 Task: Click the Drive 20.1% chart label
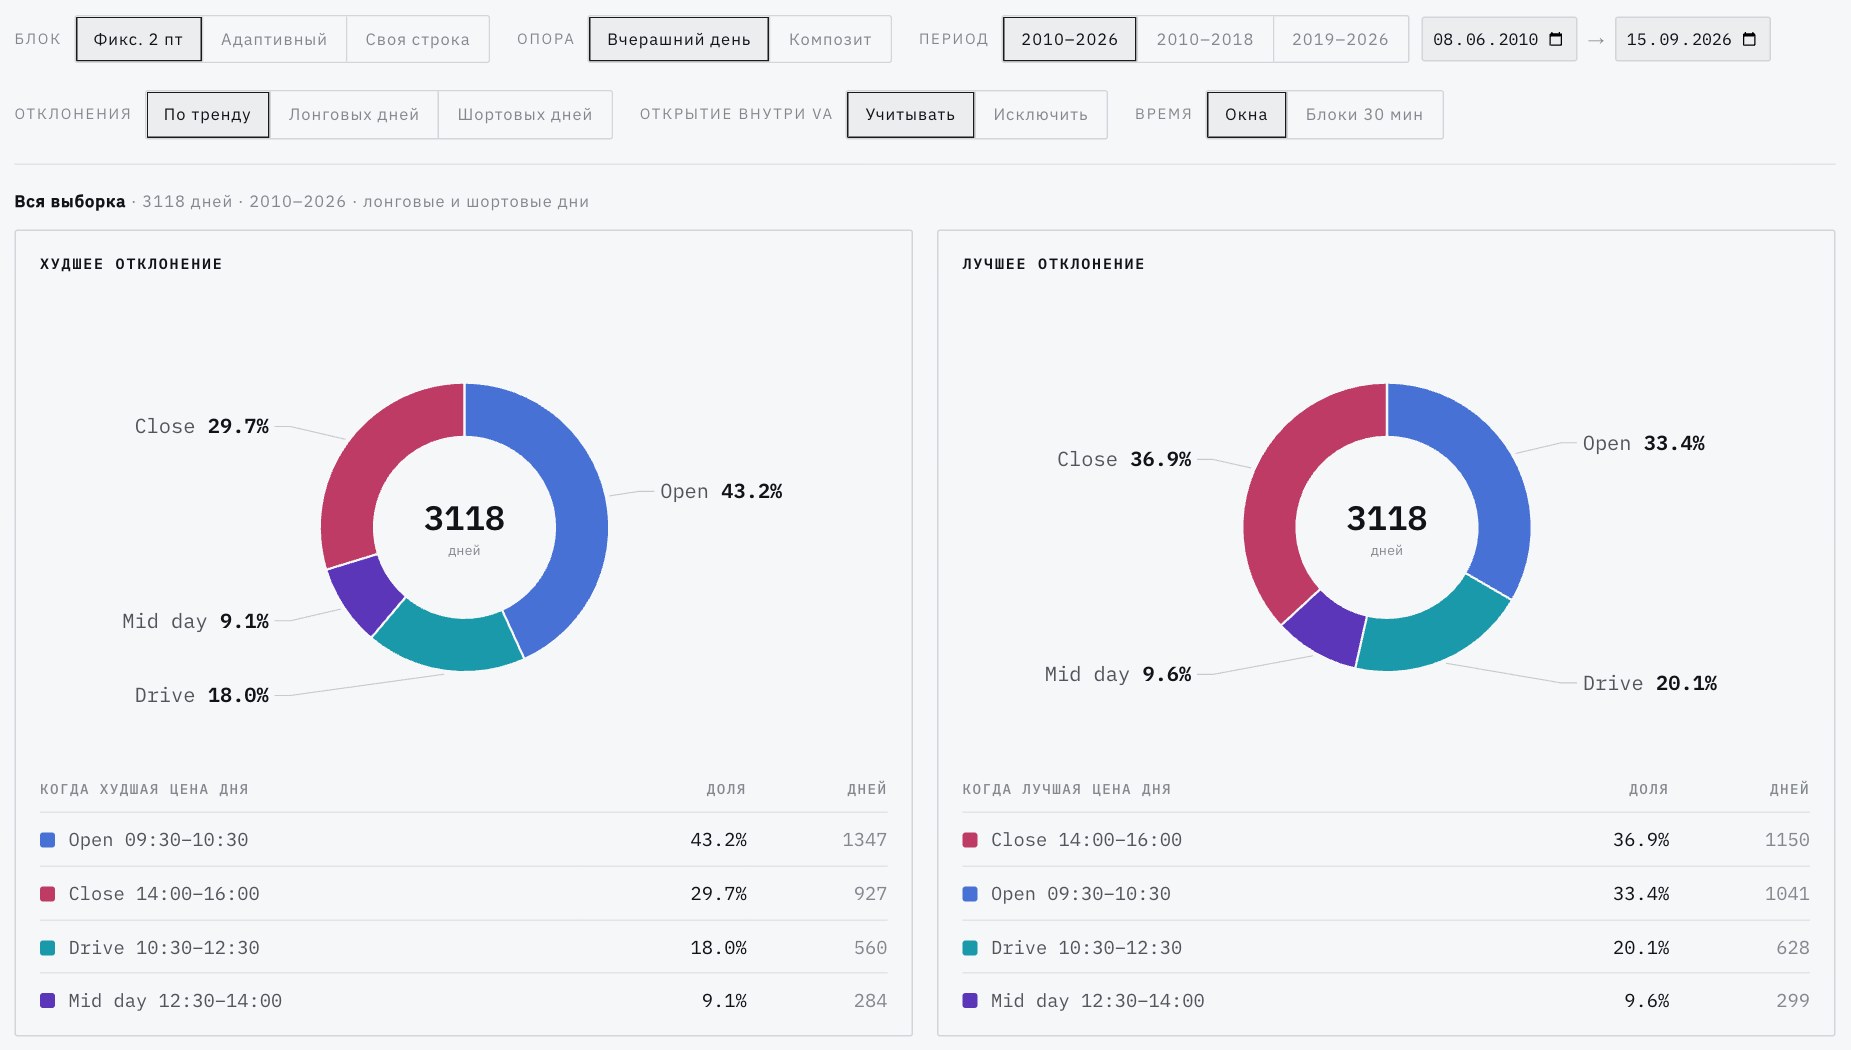(x=1650, y=683)
